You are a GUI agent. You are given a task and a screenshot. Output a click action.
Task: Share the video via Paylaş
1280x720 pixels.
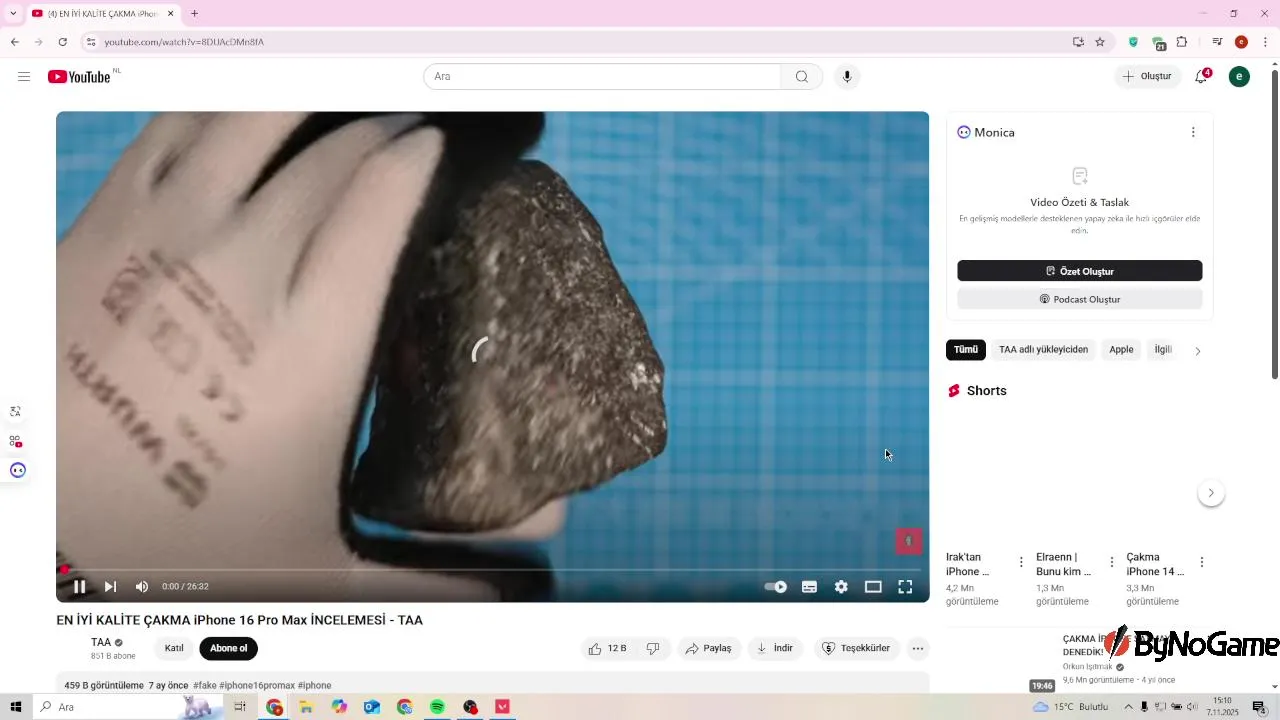point(708,649)
